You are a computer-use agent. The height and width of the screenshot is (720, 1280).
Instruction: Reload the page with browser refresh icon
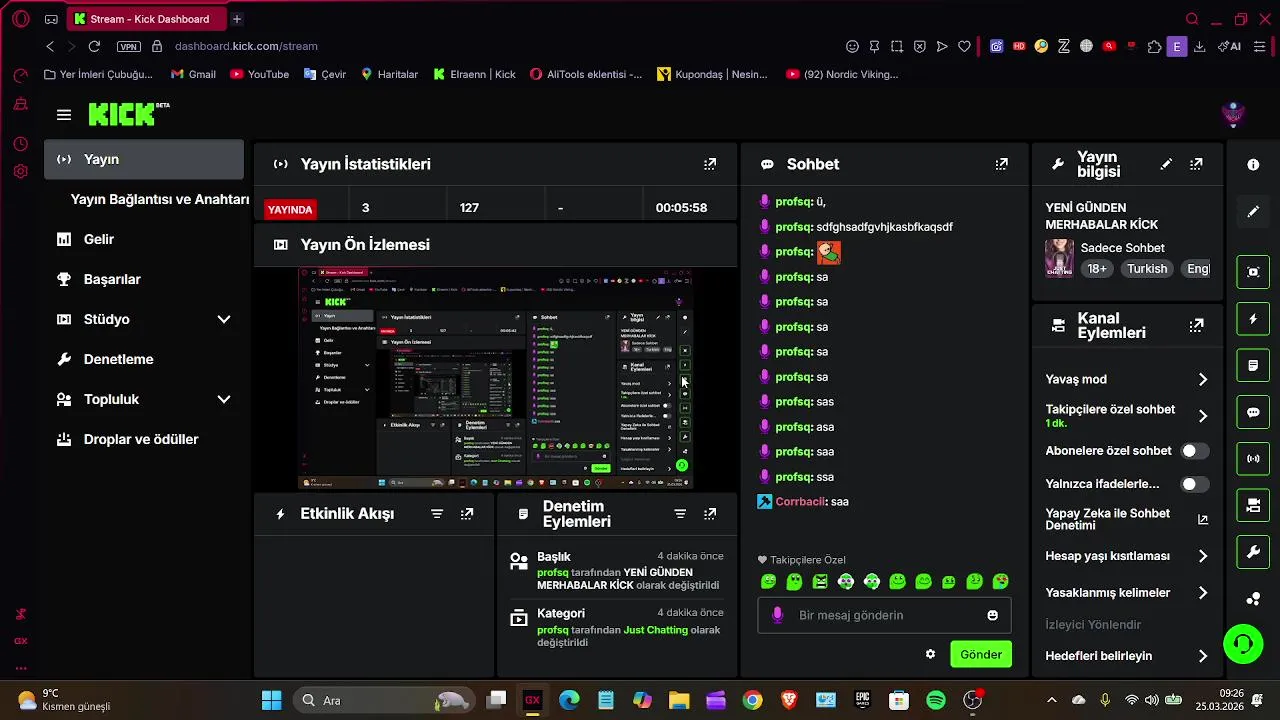click(94, 46)
